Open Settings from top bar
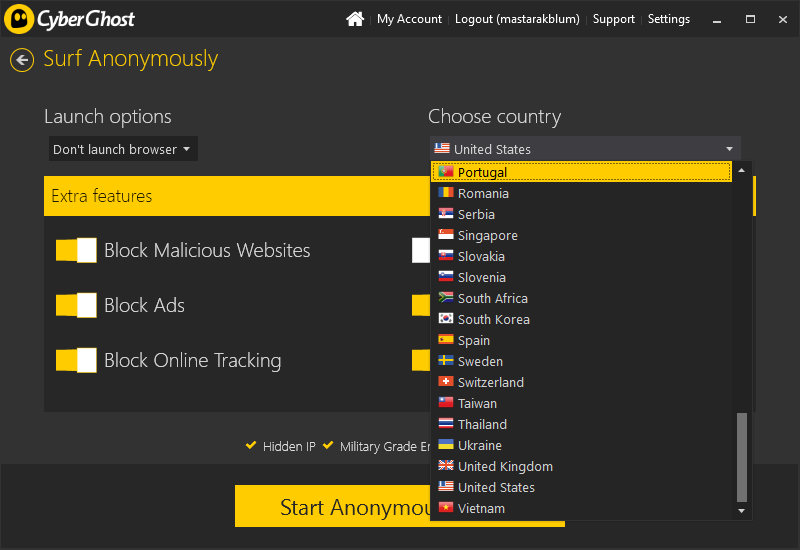Viewport: 800px width, 550px height. pos(668,19)
